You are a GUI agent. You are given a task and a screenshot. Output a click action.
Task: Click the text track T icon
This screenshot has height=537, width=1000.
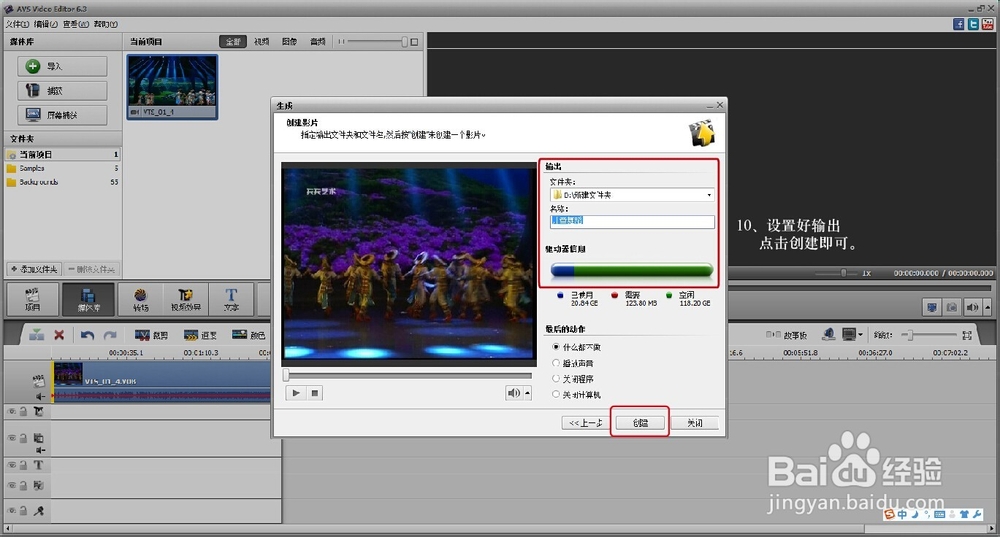click(38, 466)
